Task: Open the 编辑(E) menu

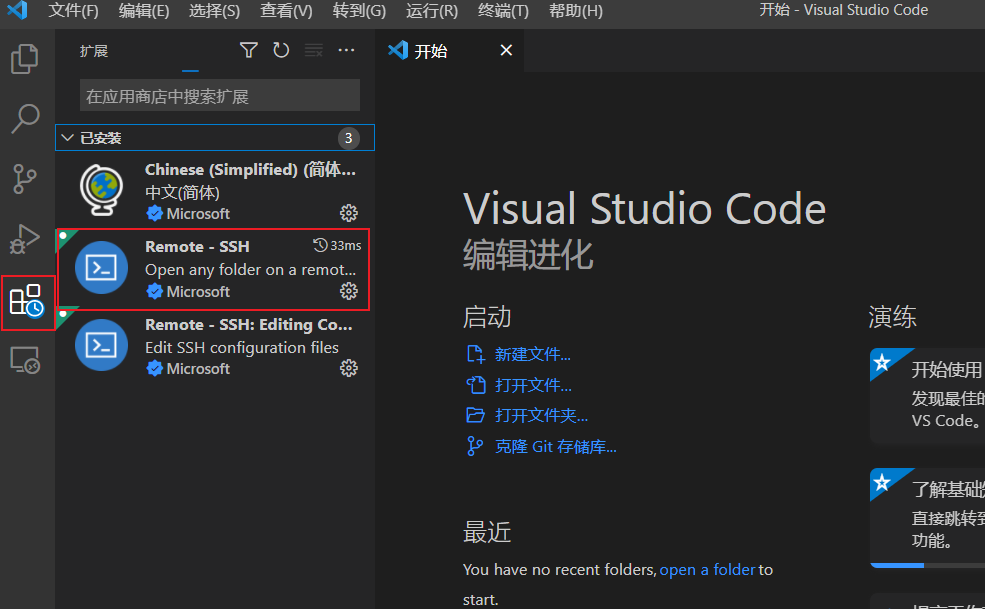Action: click(144, 11)
